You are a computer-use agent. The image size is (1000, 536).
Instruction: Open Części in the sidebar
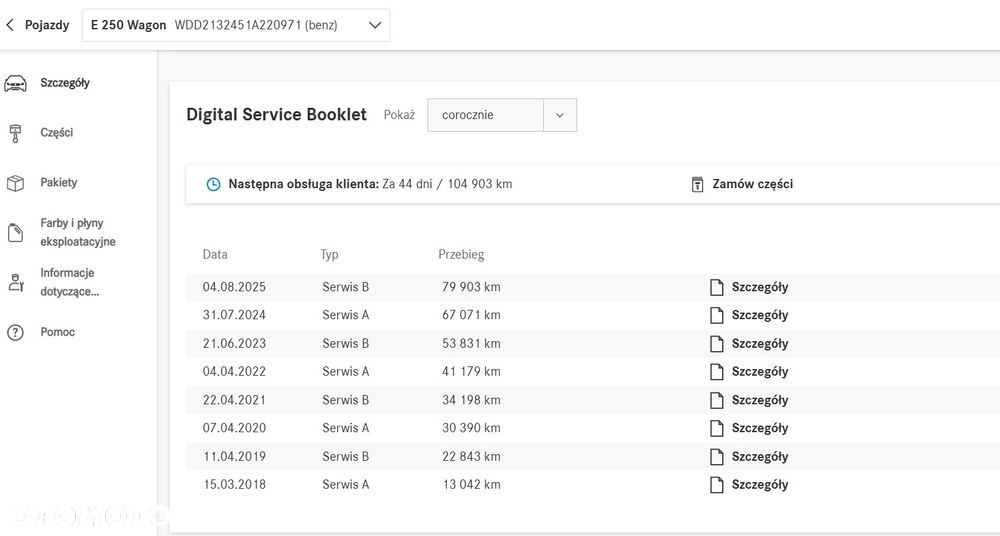(57, 133)
